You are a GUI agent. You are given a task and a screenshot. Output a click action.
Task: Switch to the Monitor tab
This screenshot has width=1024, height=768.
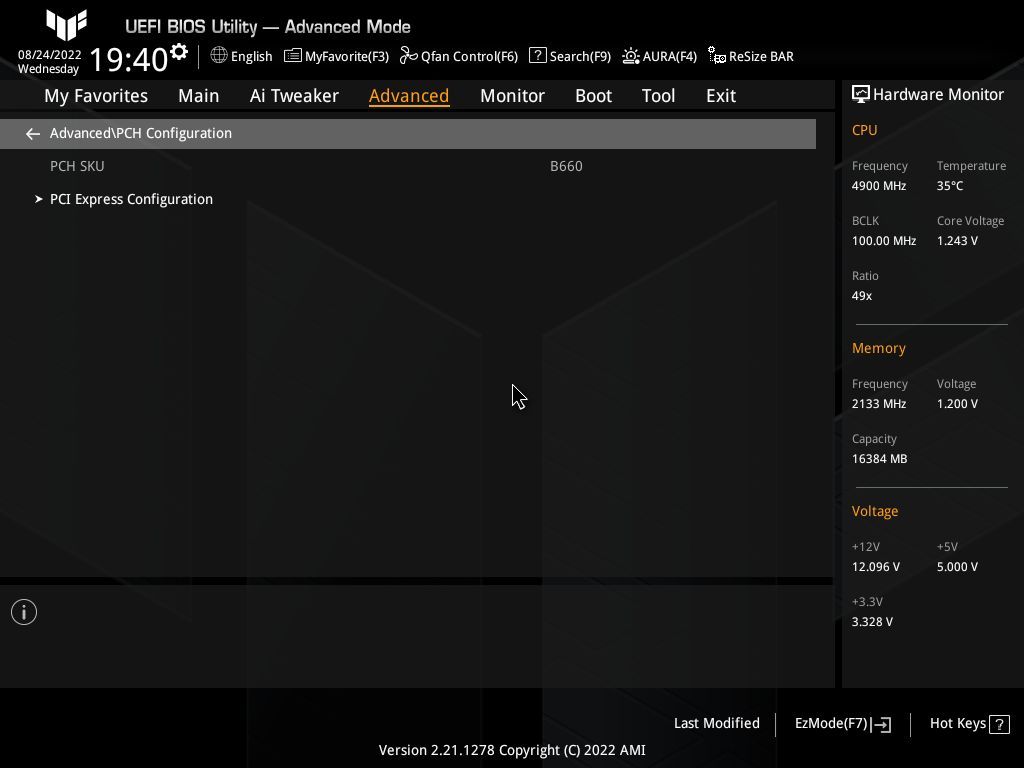pyautogui.click(x=512, y=96)
